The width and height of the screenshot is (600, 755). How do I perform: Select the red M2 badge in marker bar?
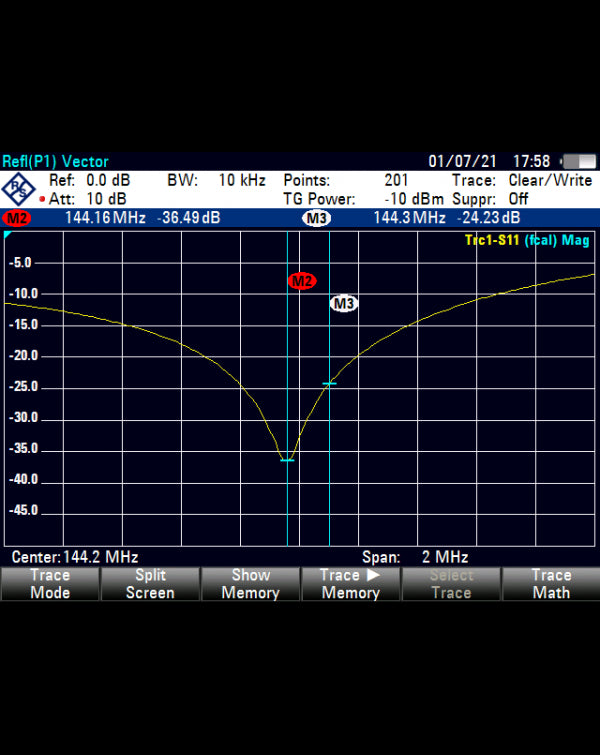coord(17,218)
